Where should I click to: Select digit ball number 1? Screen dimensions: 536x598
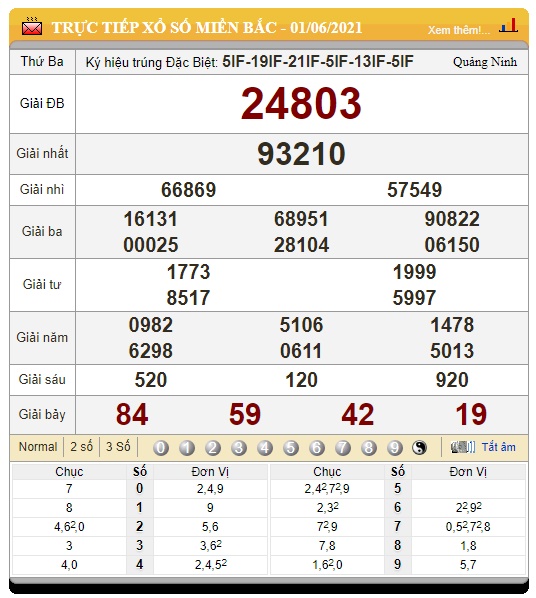(x=187, y=447)
